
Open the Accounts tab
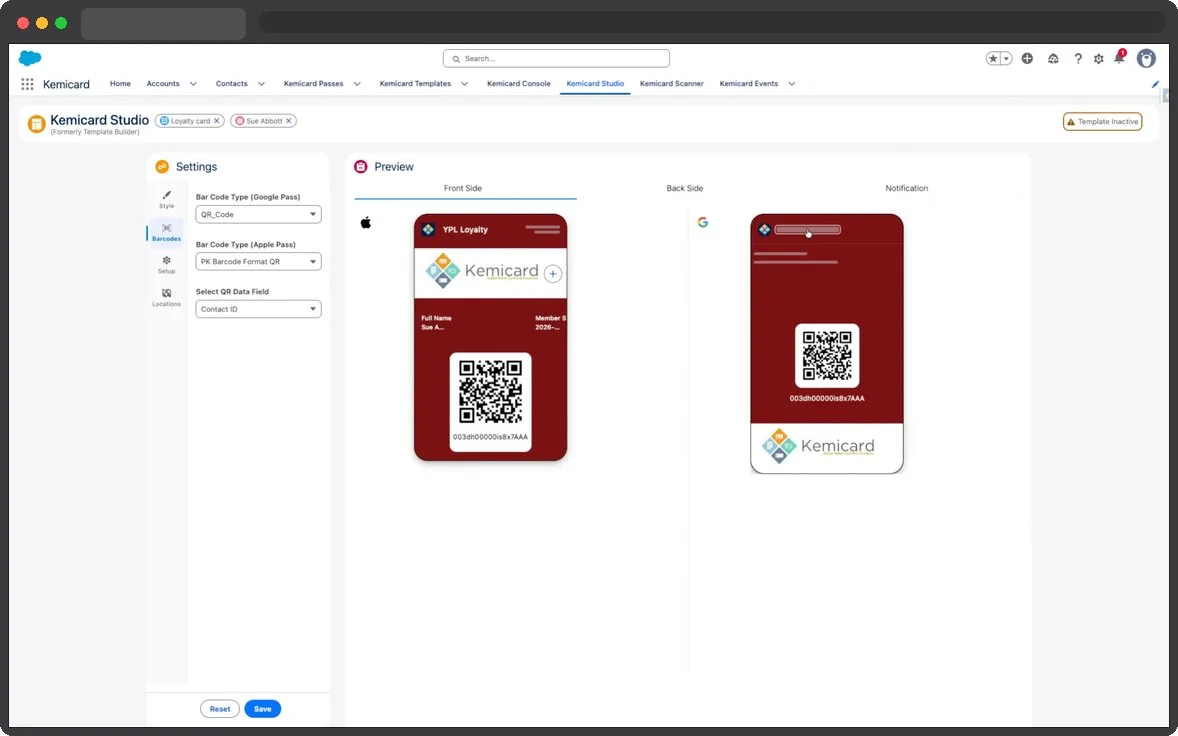coord(163,83)
